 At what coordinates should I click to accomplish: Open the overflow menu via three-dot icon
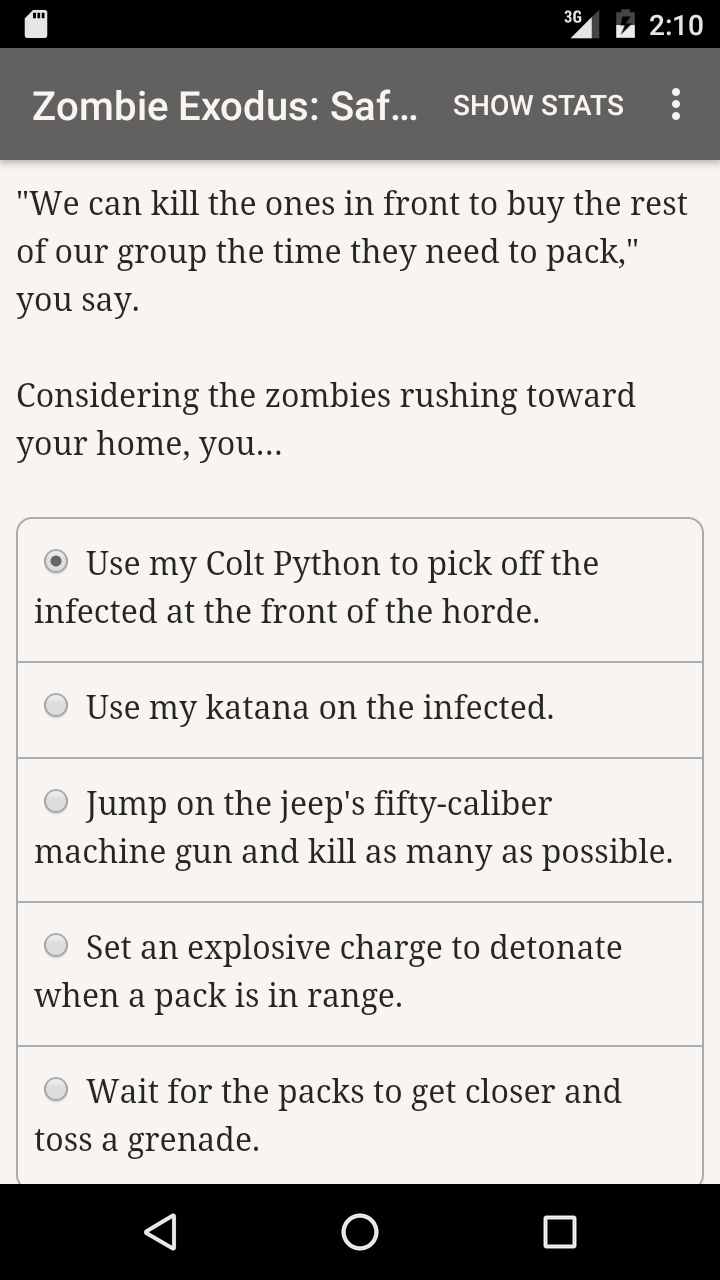coord(676,104)
